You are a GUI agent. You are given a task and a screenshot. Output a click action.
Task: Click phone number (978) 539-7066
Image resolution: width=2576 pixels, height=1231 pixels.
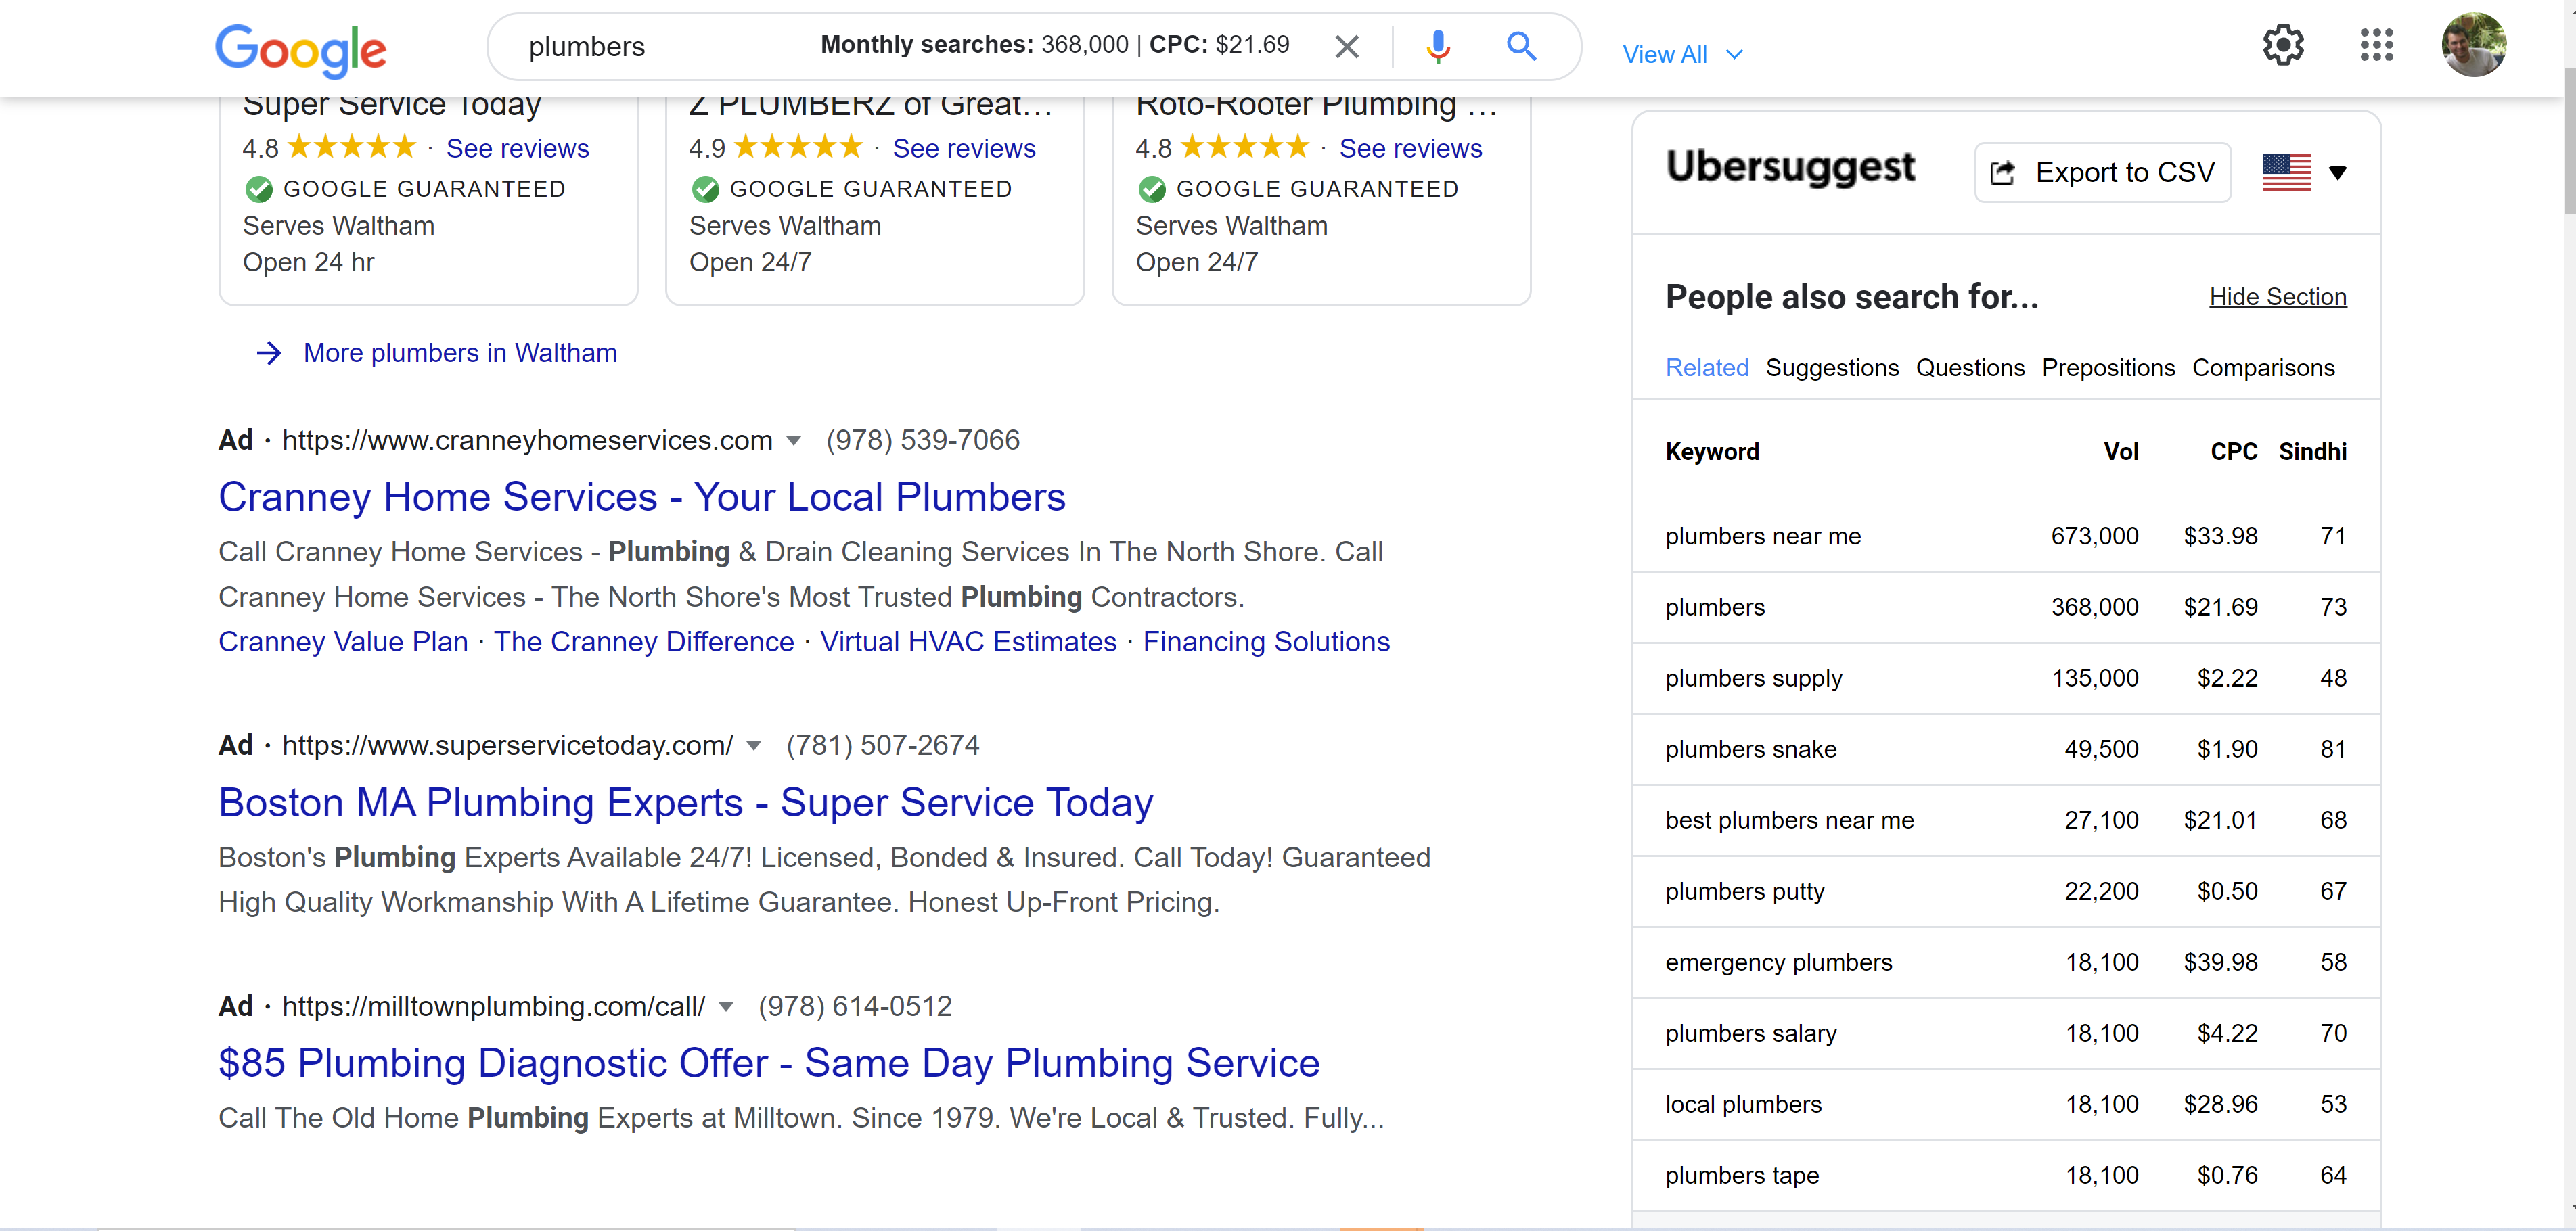tap(922, 440)
